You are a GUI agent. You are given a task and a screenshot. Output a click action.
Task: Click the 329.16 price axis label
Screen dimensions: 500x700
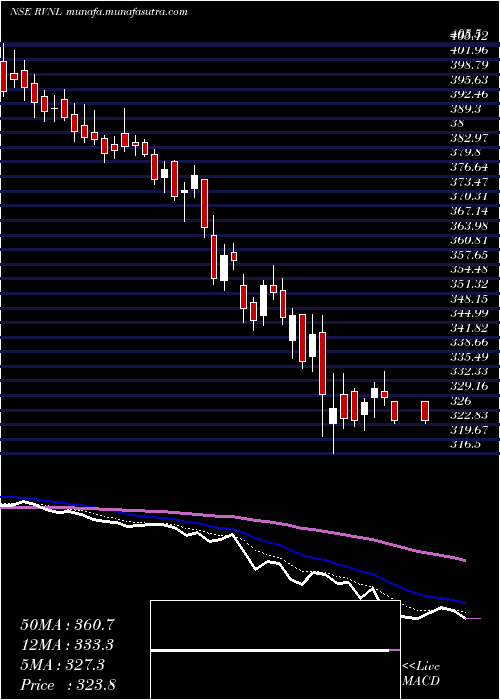click(x=468, y=386)
